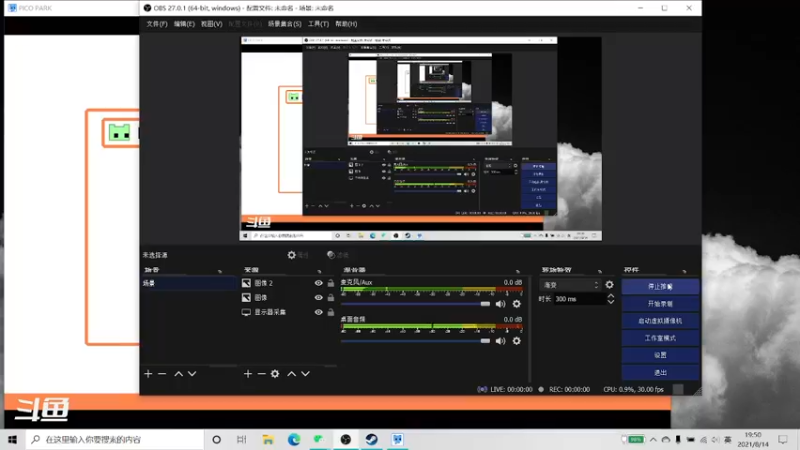This screenshot has width=800, height=450.
Task: Click the 图像 2 image source icon
Action: (x=246, y=283)
